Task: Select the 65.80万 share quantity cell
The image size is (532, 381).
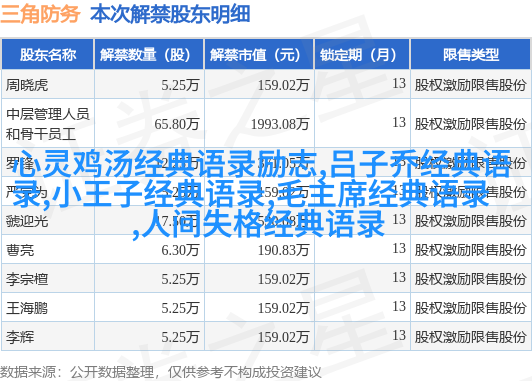Action: 176,124
